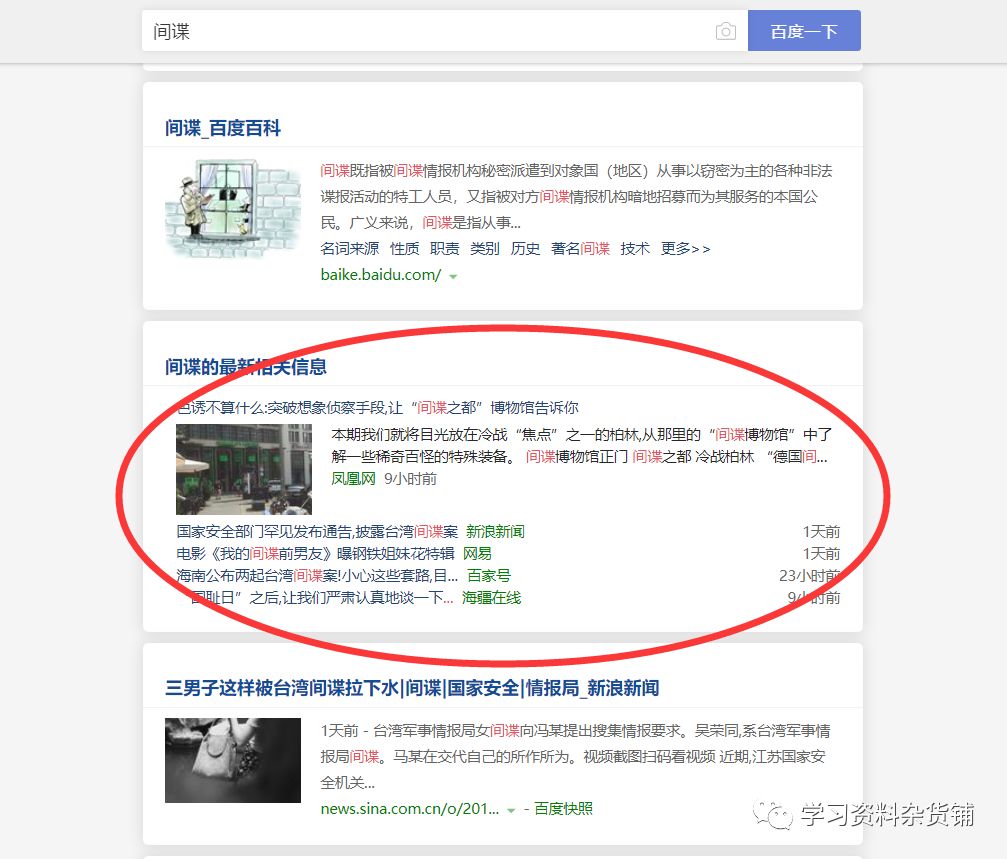
Task: Open 电影《我的间谍前男友》 news item
Action: click(315, 553)
